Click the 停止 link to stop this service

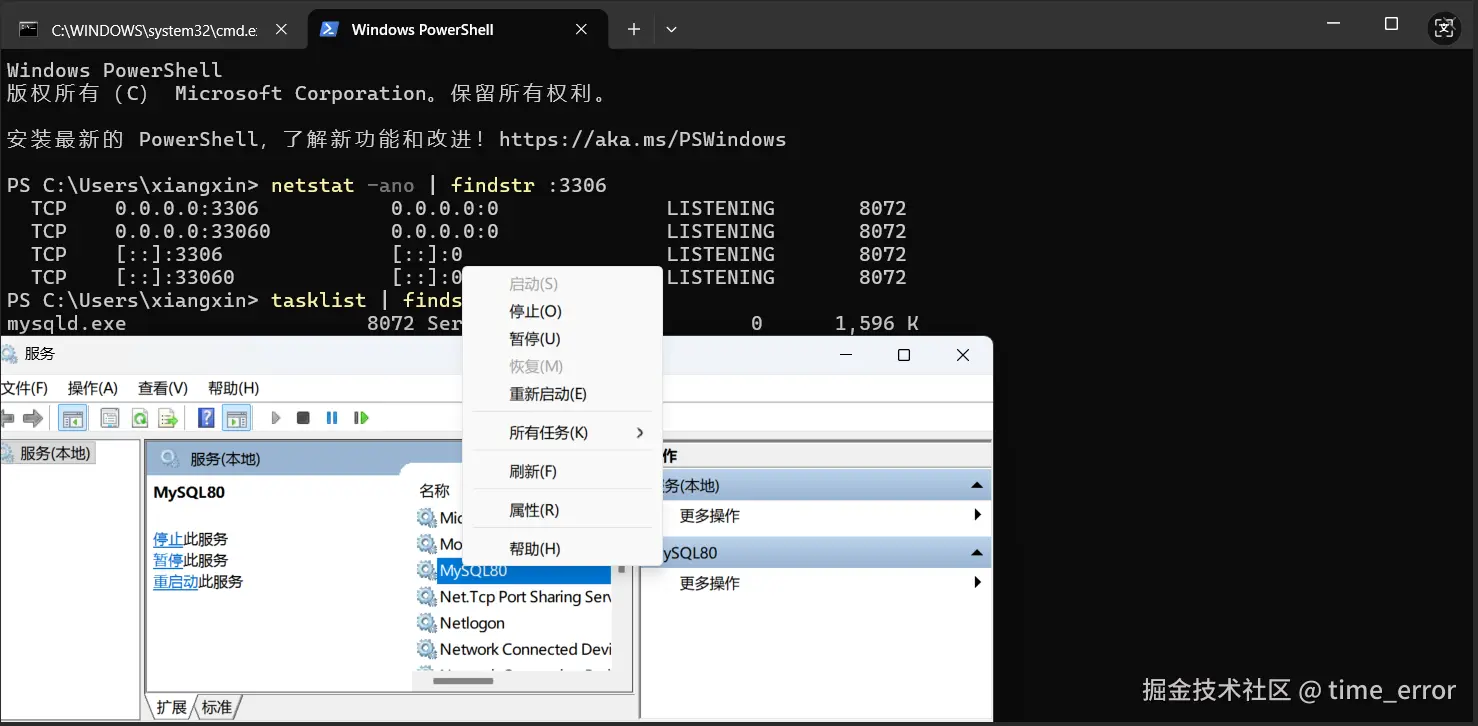[x=168, y=539]
